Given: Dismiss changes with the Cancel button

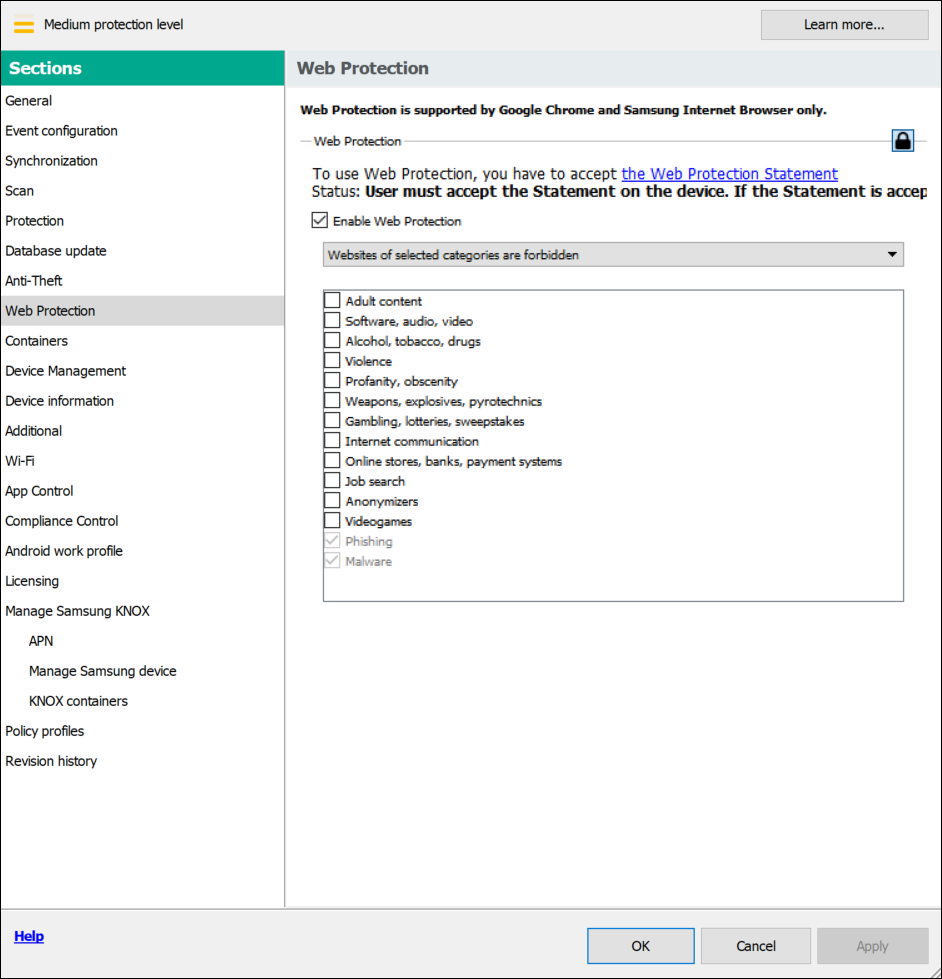Looking at the screenshot, I should pyautogui.click(x=755, y=945).
